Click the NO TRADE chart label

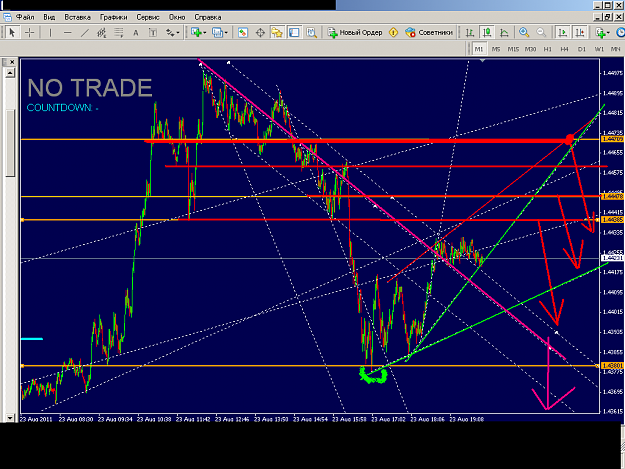click(90, 88)
